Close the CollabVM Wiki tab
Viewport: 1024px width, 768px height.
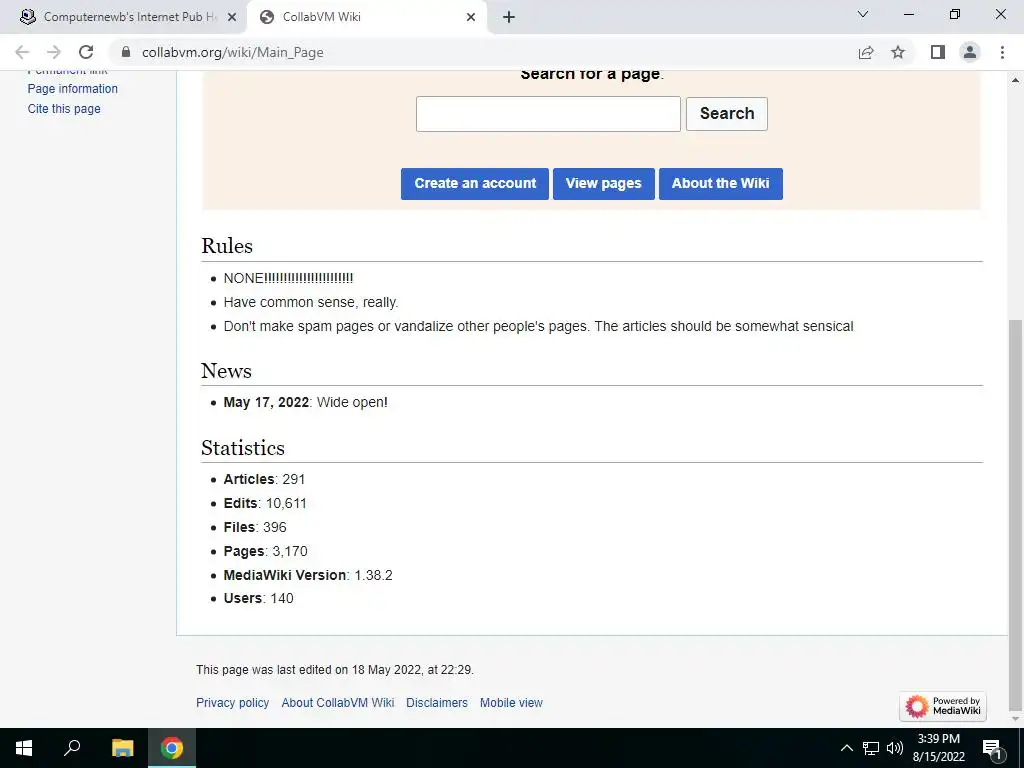(x=471, y=17)
